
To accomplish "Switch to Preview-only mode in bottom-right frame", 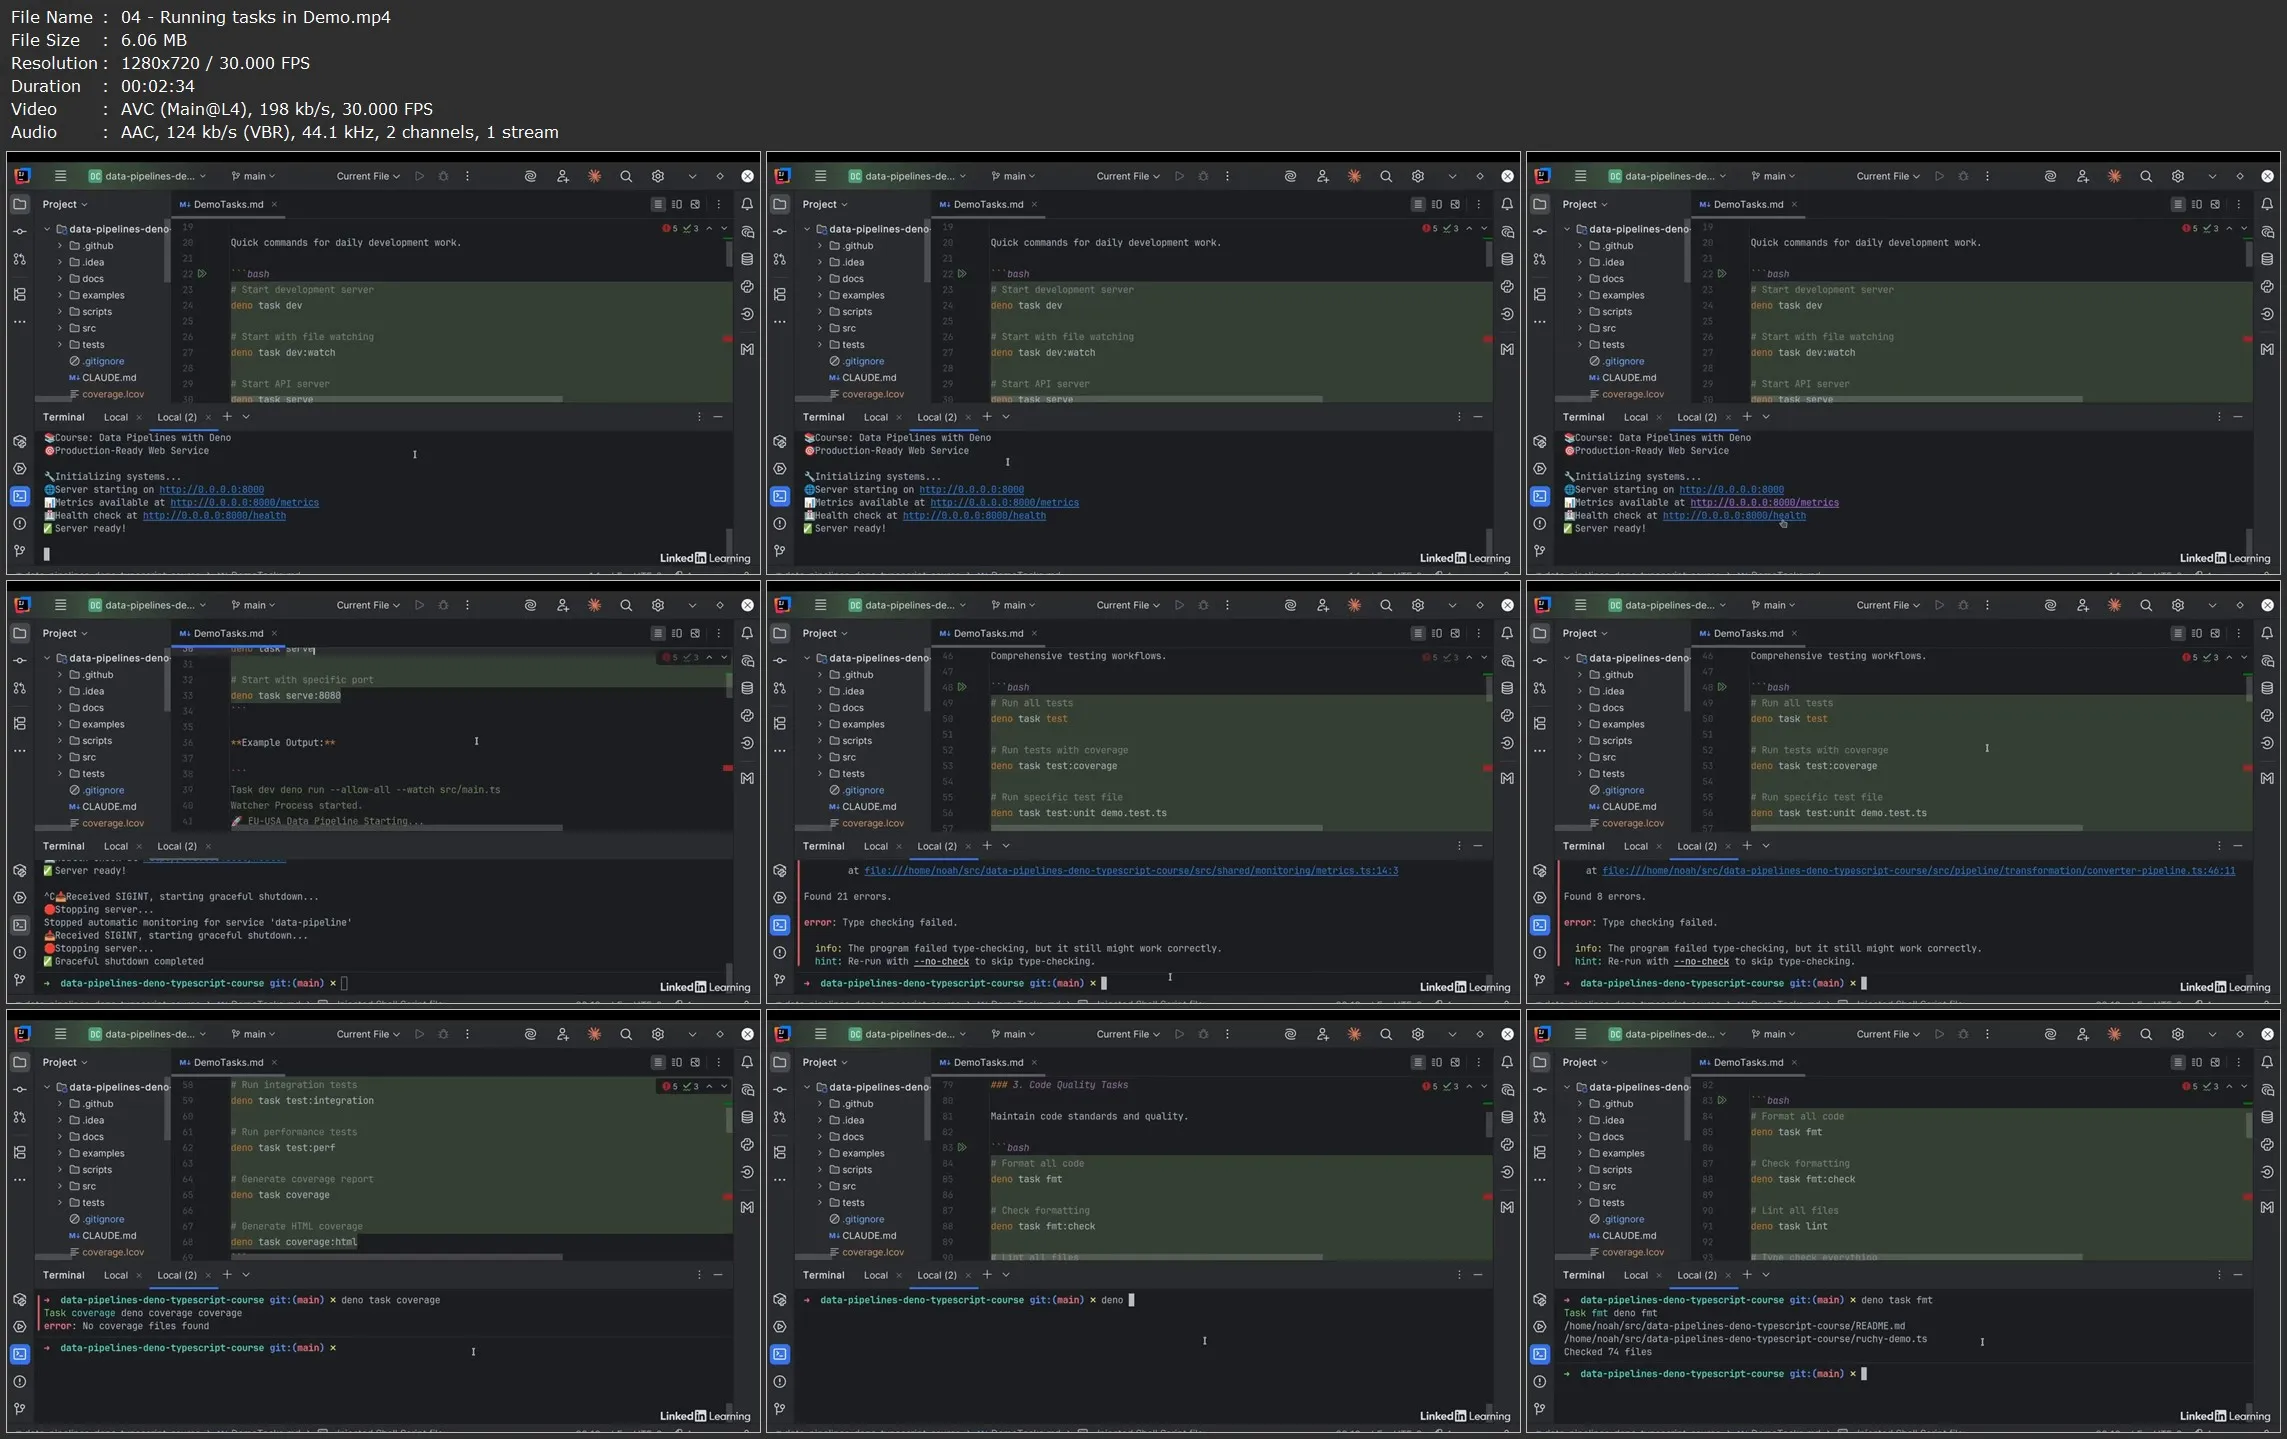I will point(2215,1062).
